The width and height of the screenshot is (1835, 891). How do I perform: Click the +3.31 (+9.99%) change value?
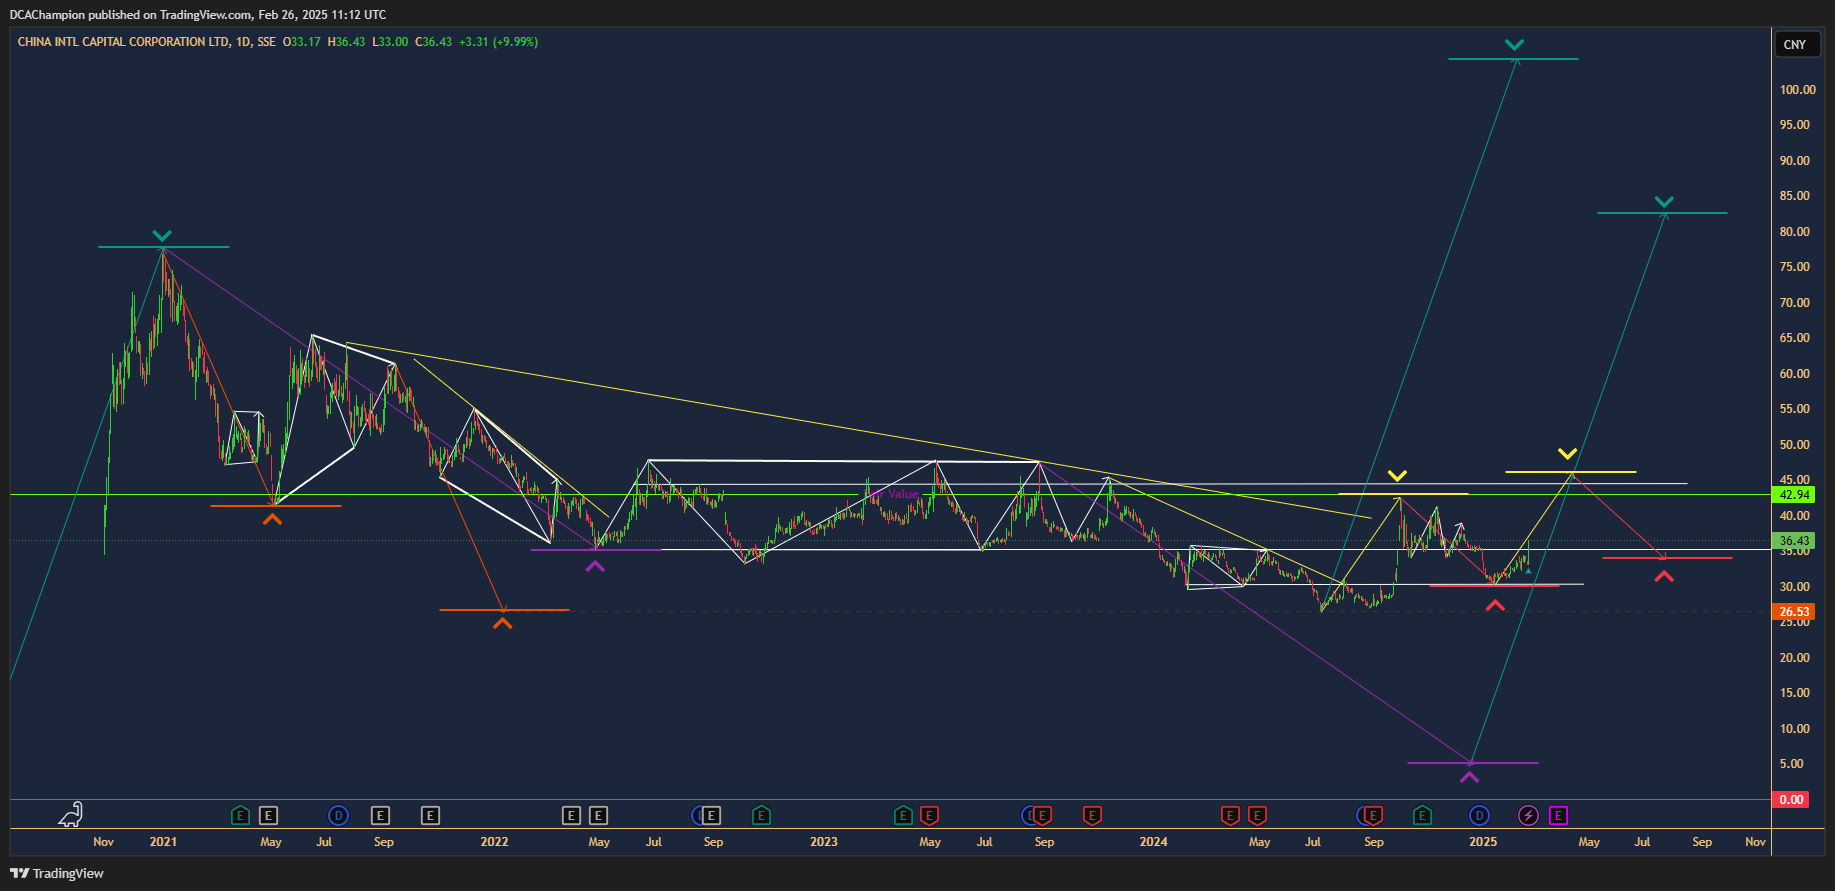(498, 42)
